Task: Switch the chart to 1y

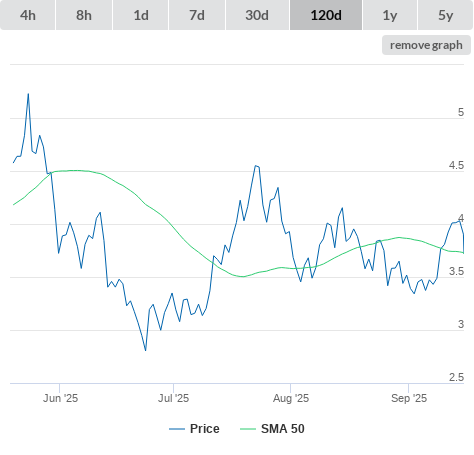Action: [x=390, y=15]
